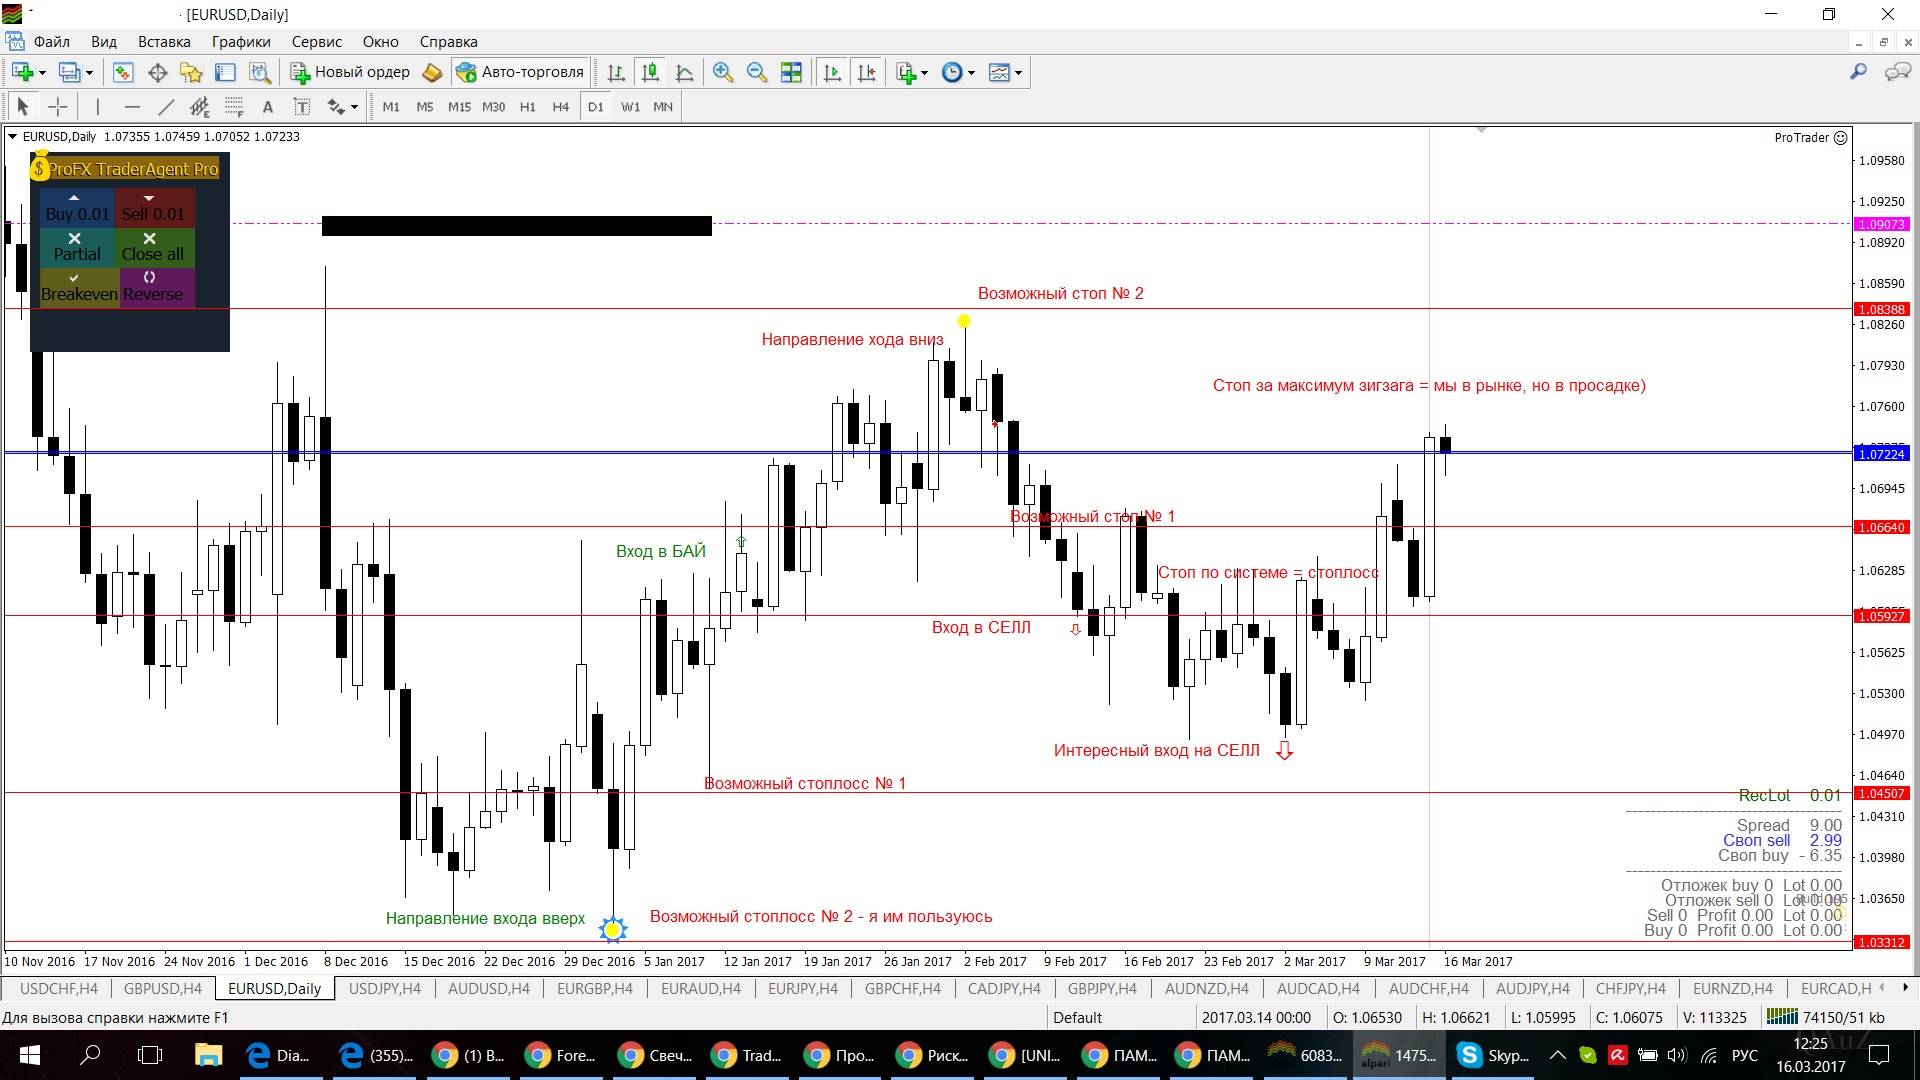1920x1080 pixels.
Task: Click the Close all button
Action: (153, 247)
